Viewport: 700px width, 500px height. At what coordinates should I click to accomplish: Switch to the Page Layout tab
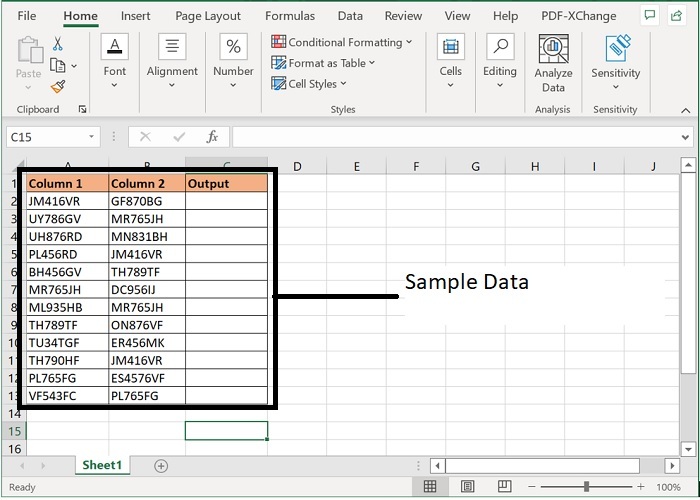point(208,16)
